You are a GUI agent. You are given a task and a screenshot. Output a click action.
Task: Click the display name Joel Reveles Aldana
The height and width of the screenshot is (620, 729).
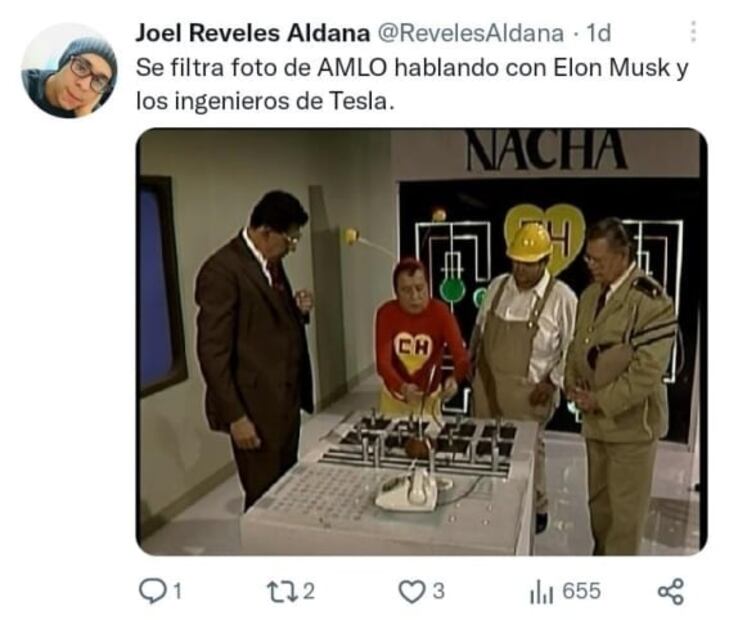pyautogui.click(x=253, y=33)
